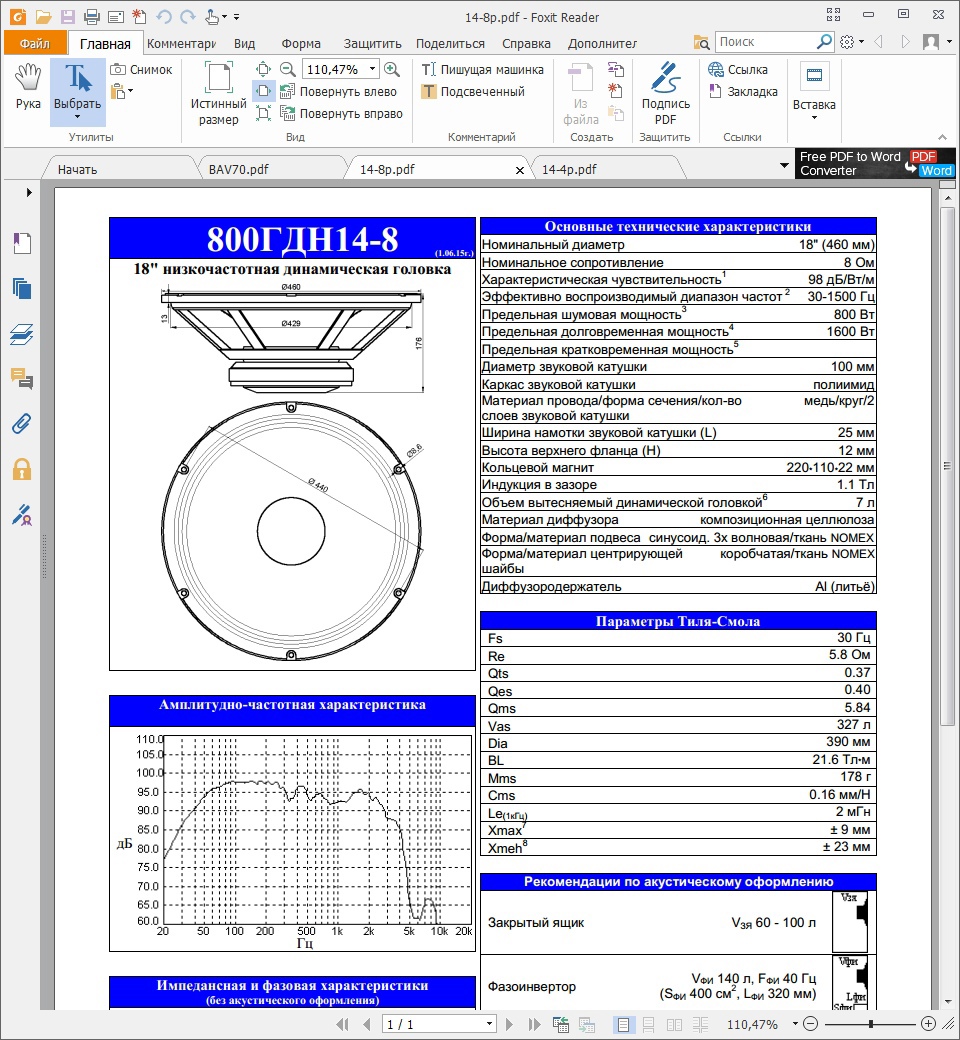Screen dimensions: 960x1040
Task: Click the Signature PDF (Подпись PDF) button
Action: (x=665, y=94)
